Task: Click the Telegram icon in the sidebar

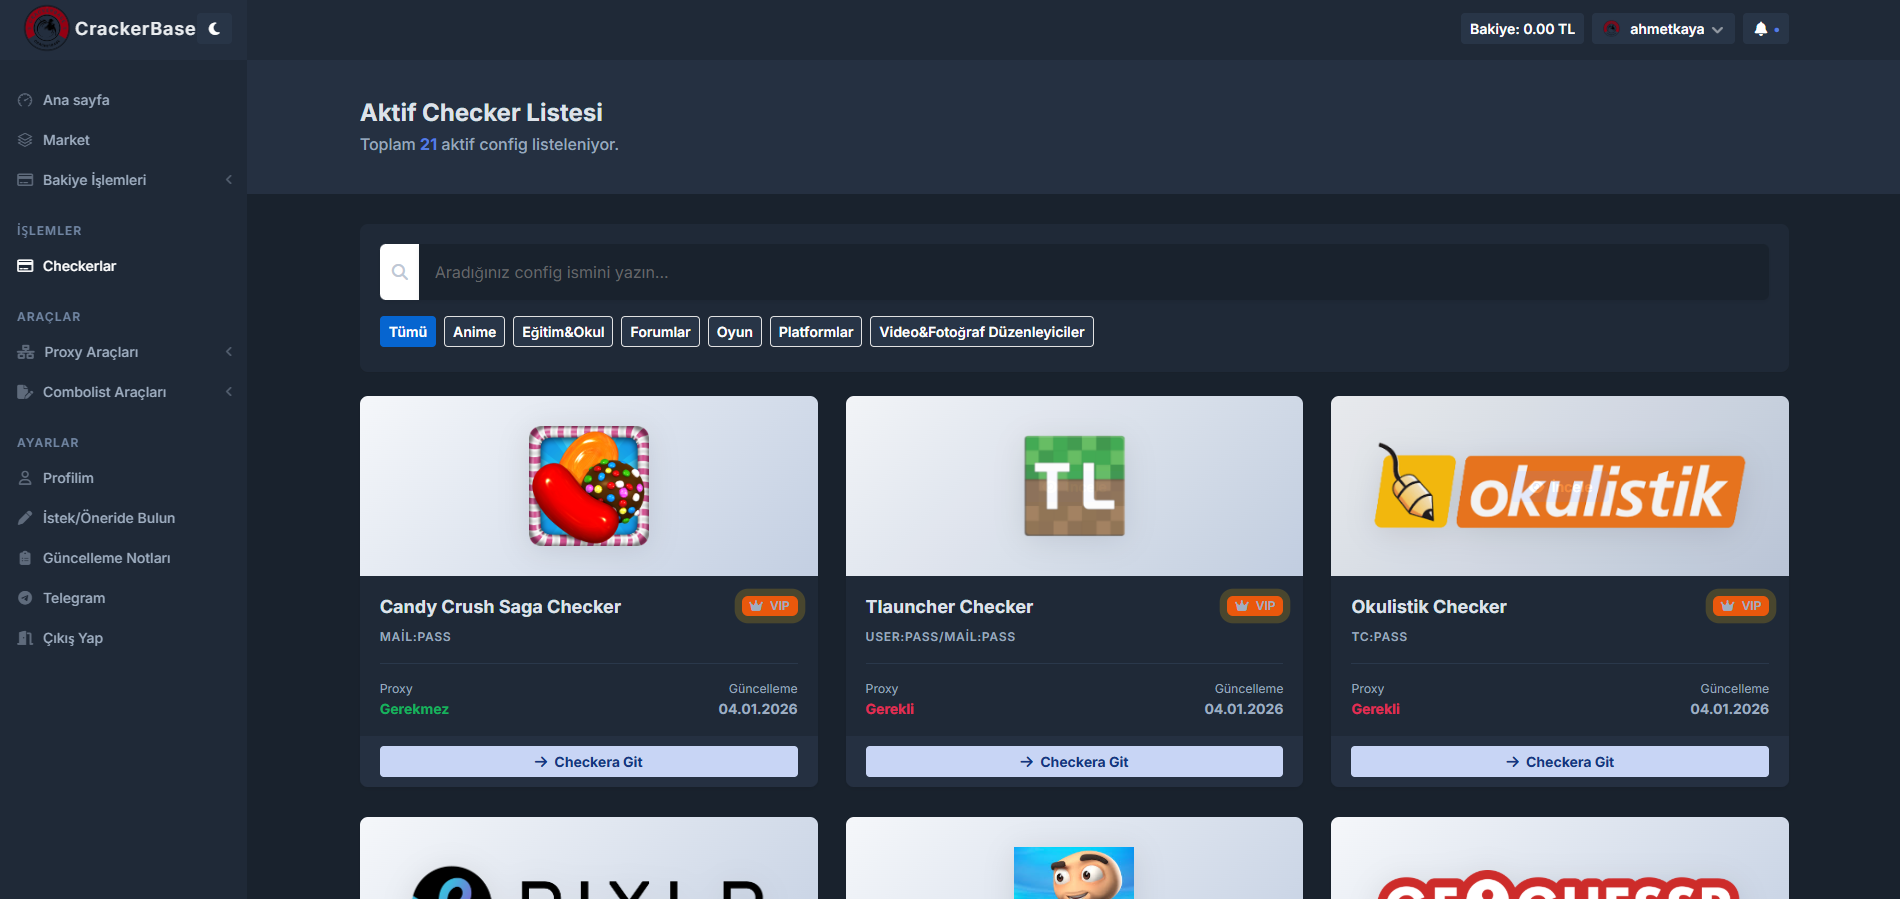Action: point(25,598)
